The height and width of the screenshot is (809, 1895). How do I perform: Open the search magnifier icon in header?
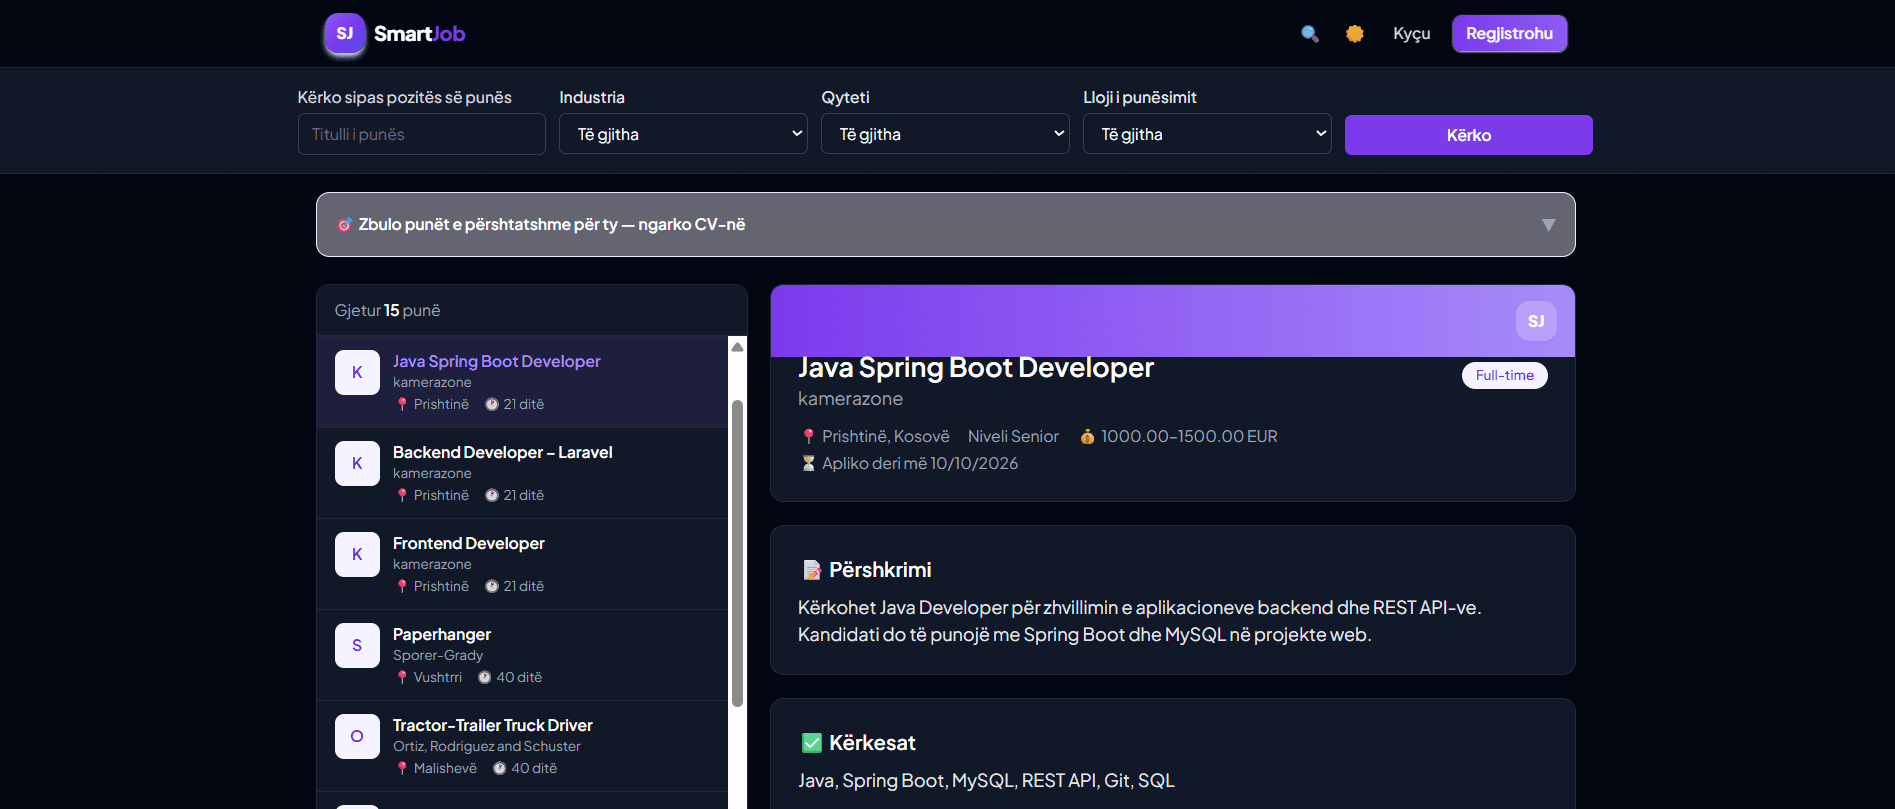coord(1309,34)
